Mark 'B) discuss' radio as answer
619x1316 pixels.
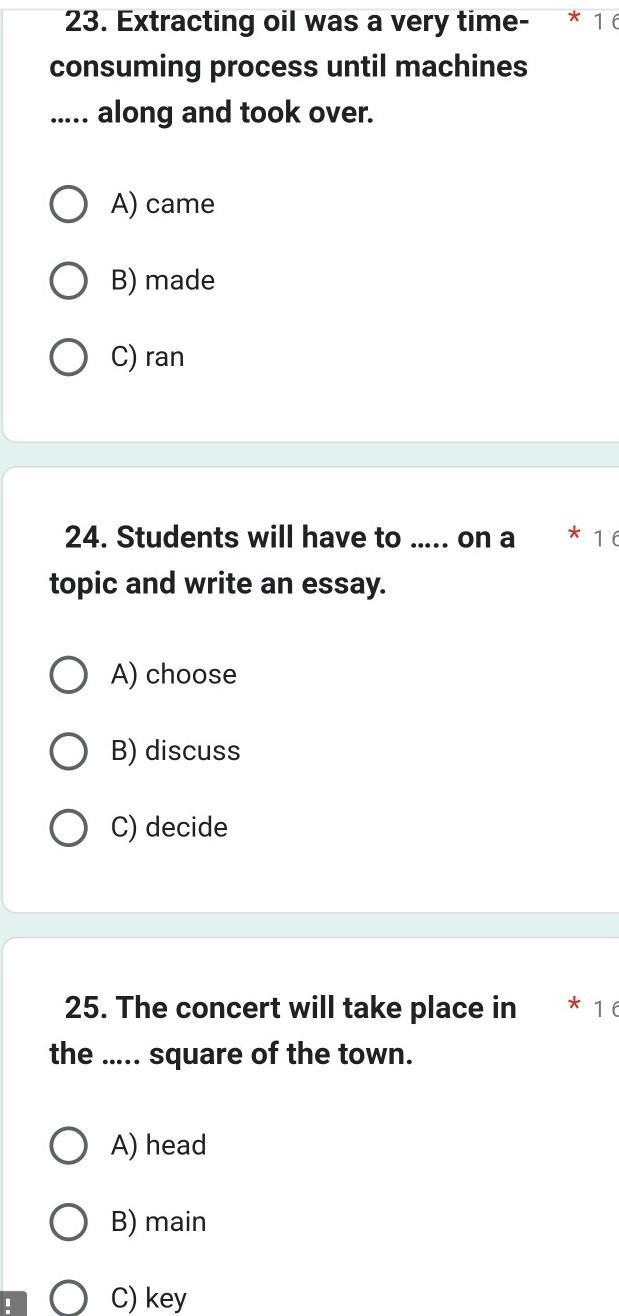68,751
